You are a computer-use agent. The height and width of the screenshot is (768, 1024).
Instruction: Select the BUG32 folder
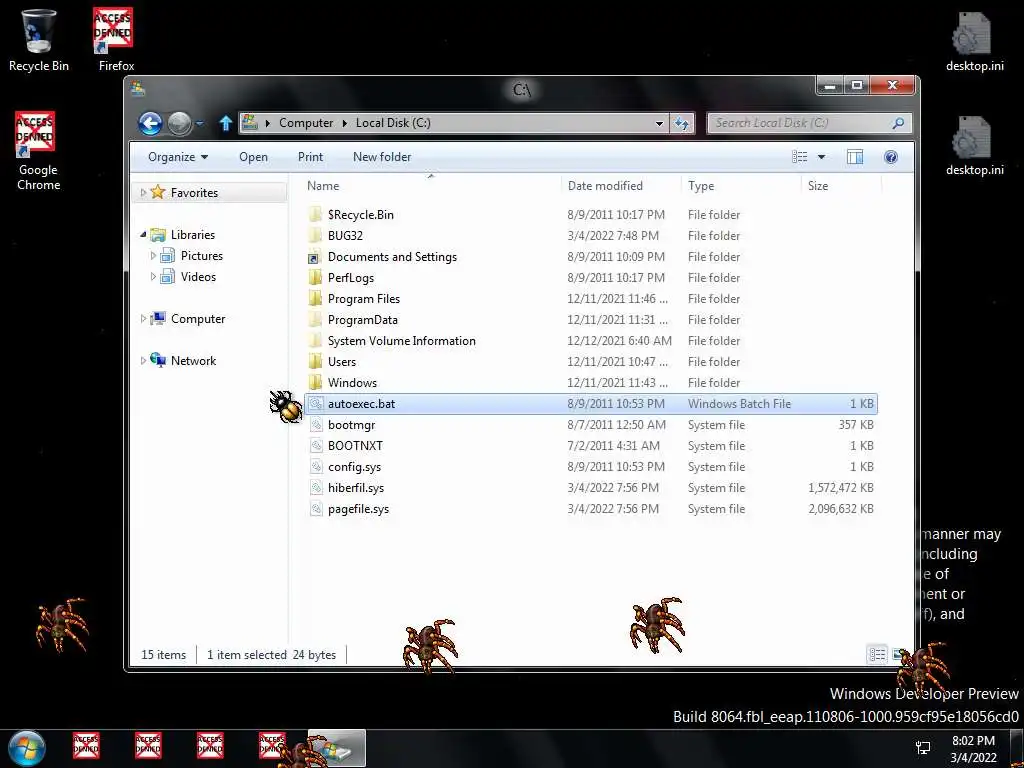pyautogui.click(x=345, y=236)
